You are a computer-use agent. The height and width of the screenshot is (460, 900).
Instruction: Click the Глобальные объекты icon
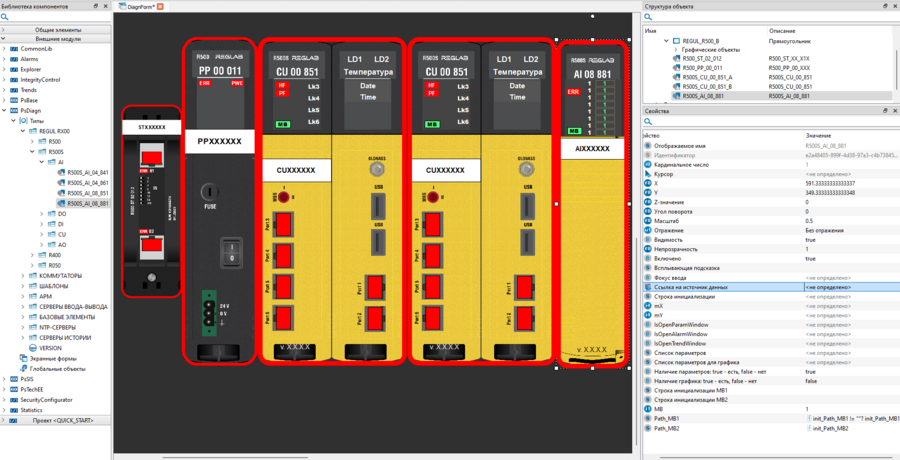coord(24,368)
